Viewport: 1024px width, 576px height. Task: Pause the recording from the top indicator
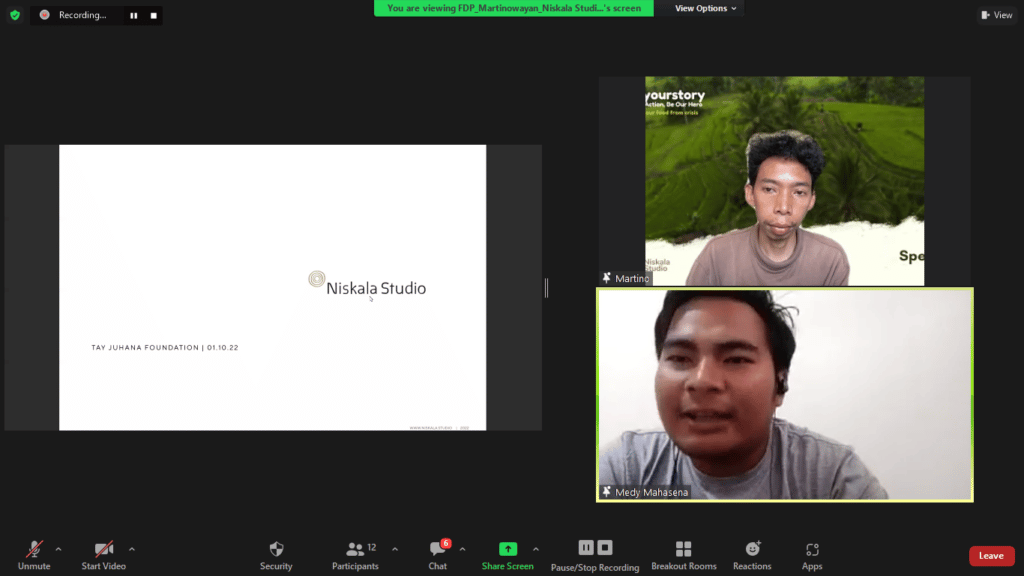(134, 16)
